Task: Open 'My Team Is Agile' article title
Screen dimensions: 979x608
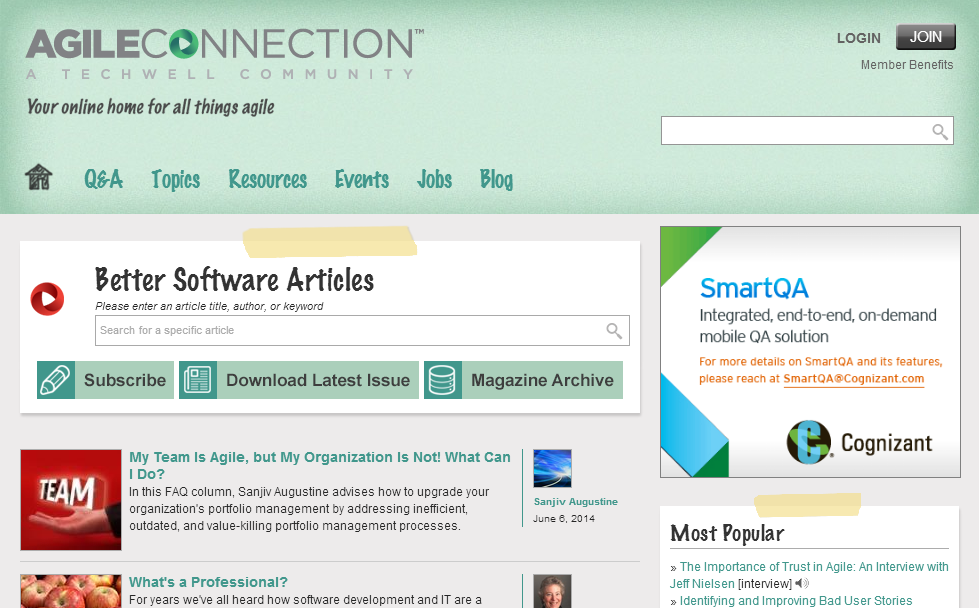Action: pos(320,466)
